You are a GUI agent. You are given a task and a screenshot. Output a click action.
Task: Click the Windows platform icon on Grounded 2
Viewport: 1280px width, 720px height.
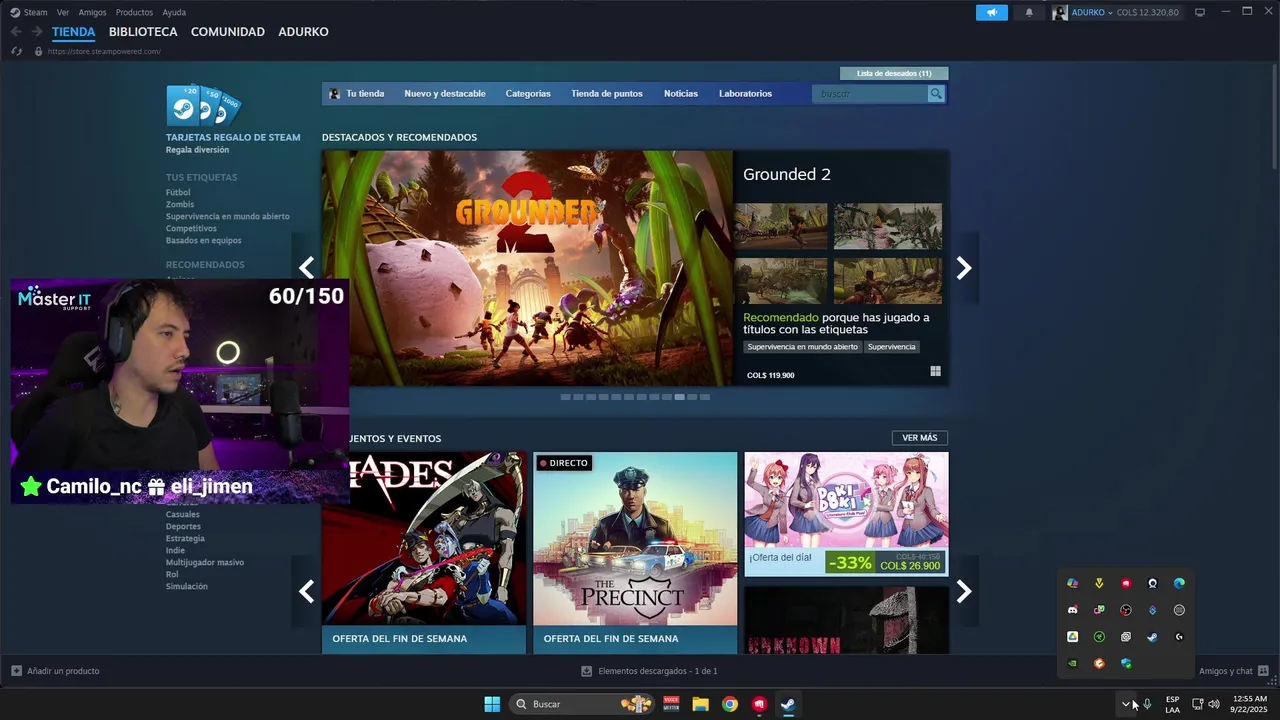point(935,371)
